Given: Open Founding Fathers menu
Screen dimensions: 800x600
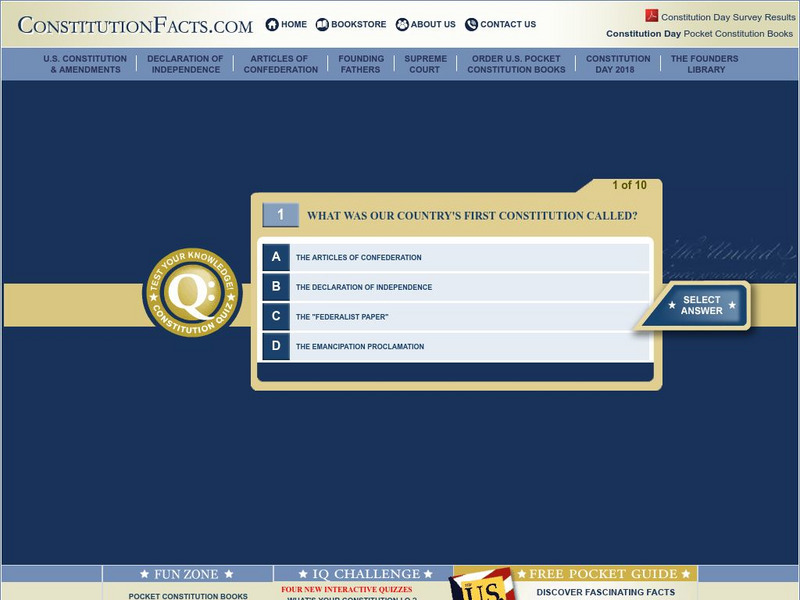Looking at the screenshot, I should pos(361,64).
